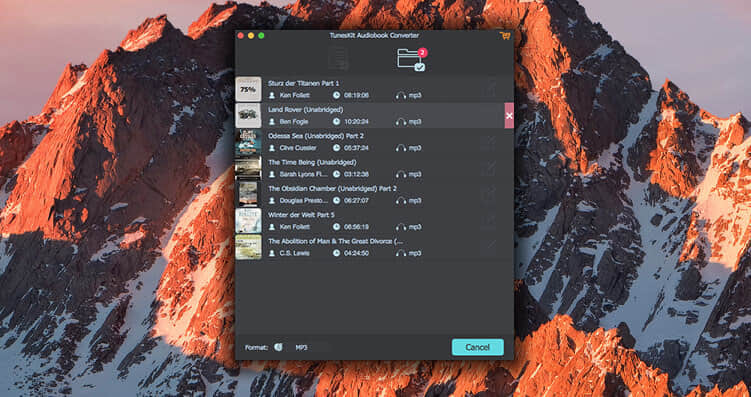The height and width of the screenshot is (397, 751).
Task: Click the dimmed edit icon for Sturz der Titanen
Action: coord(490,89)
